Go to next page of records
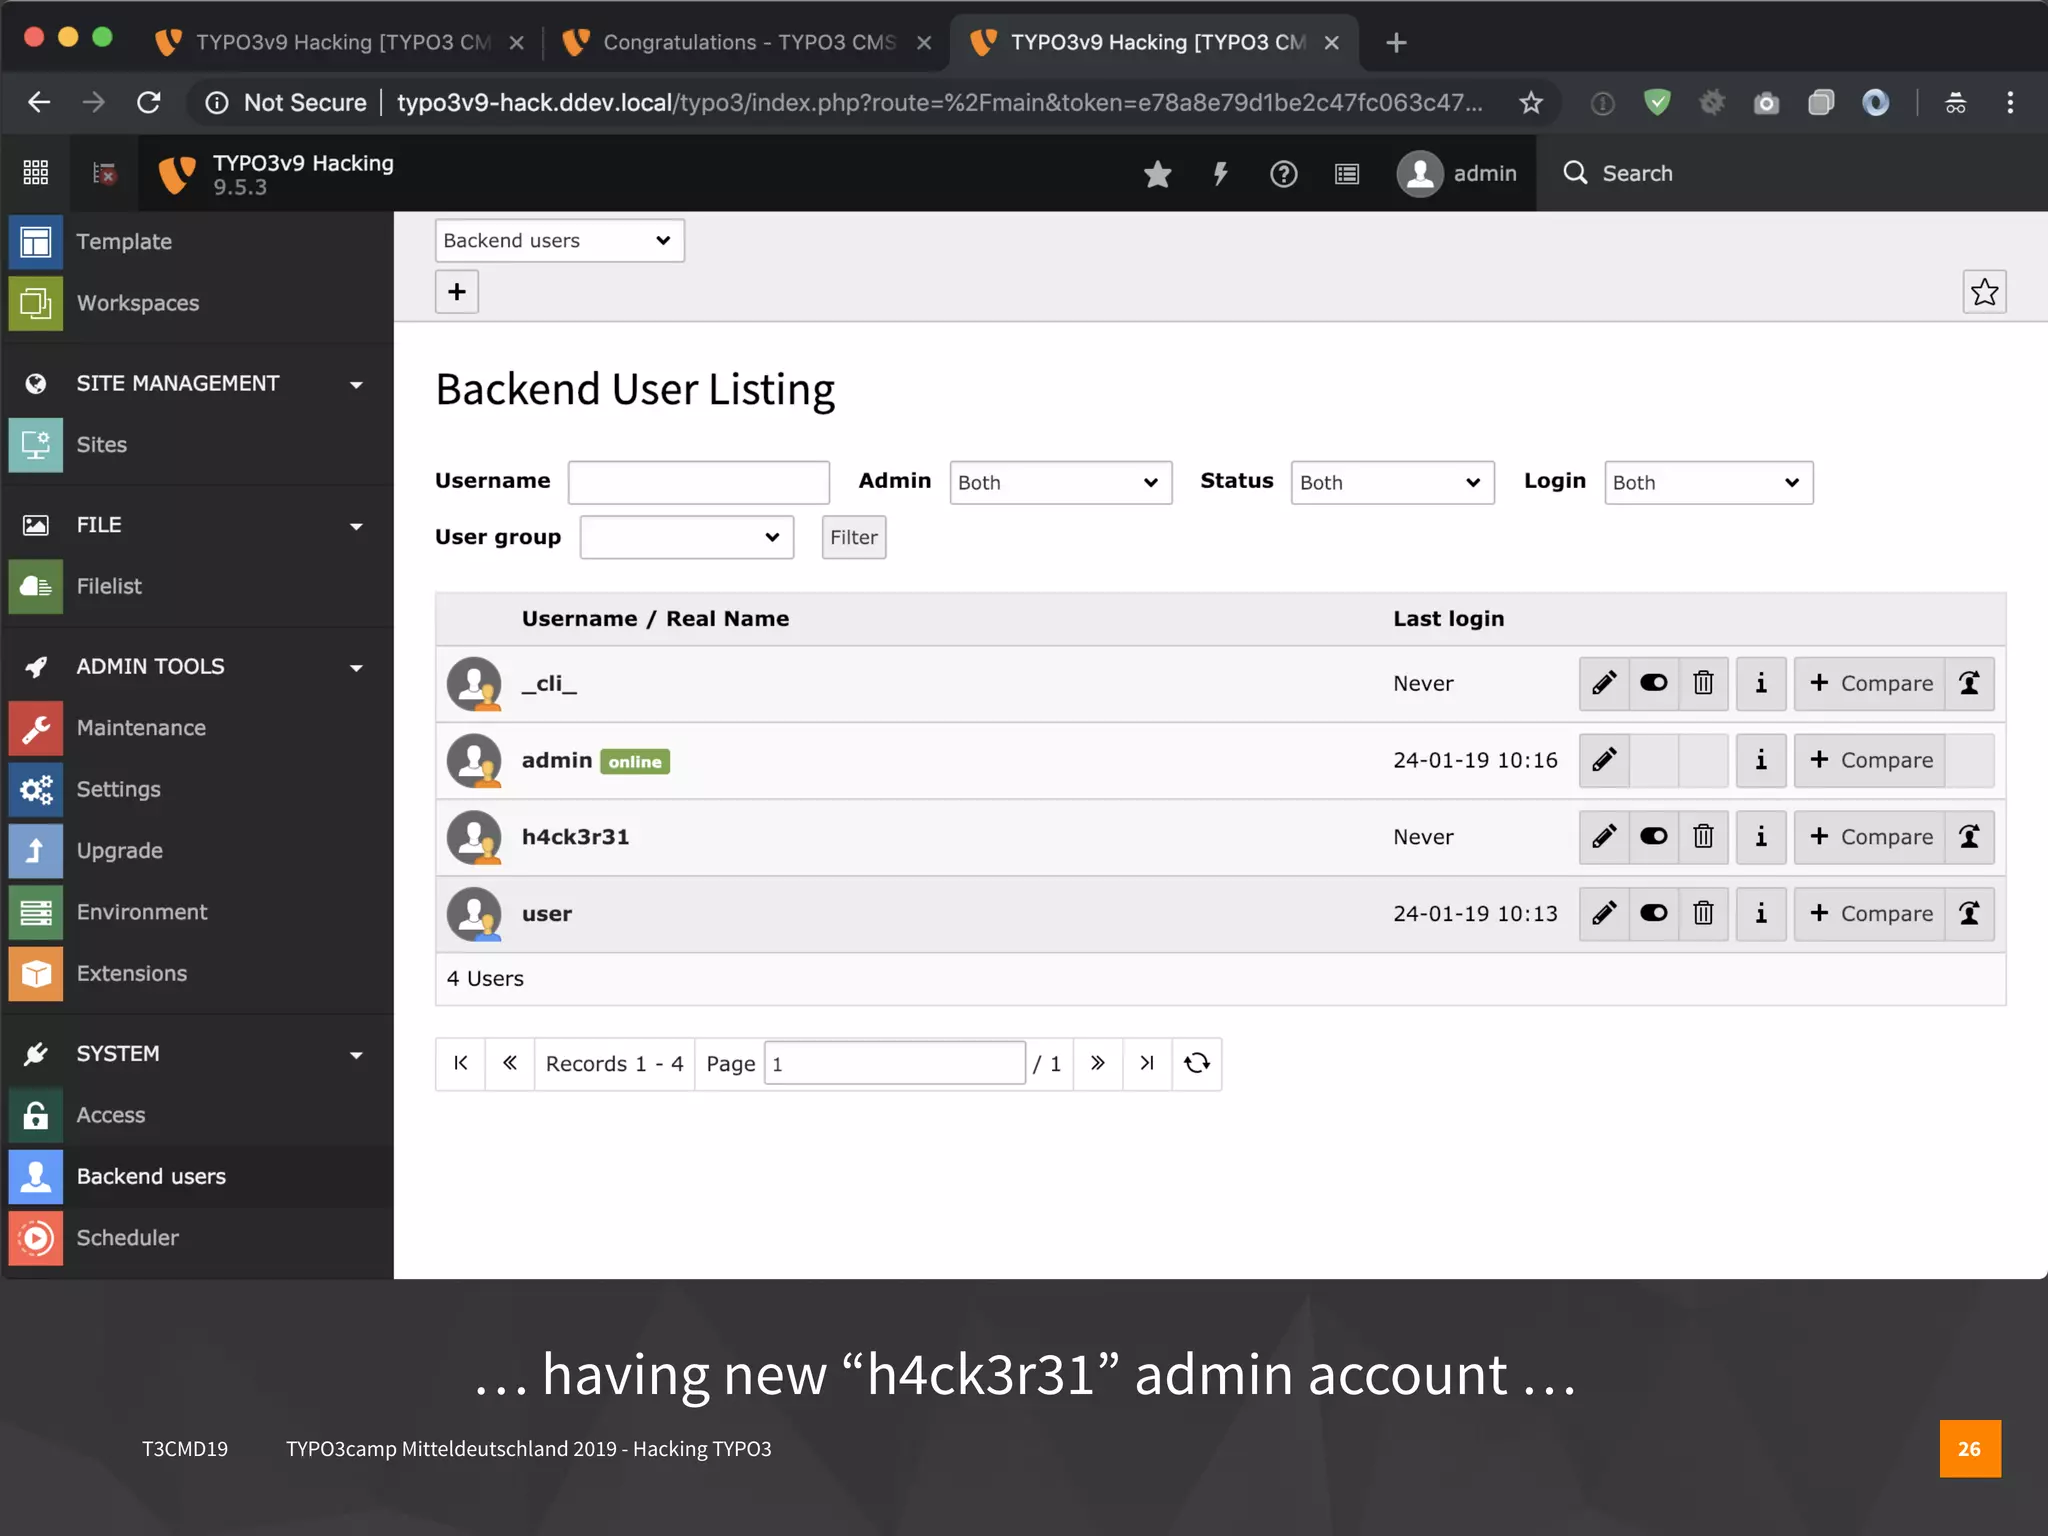Image resolution: width=2048 pixels, height=1536 pixels. 1098,1063
